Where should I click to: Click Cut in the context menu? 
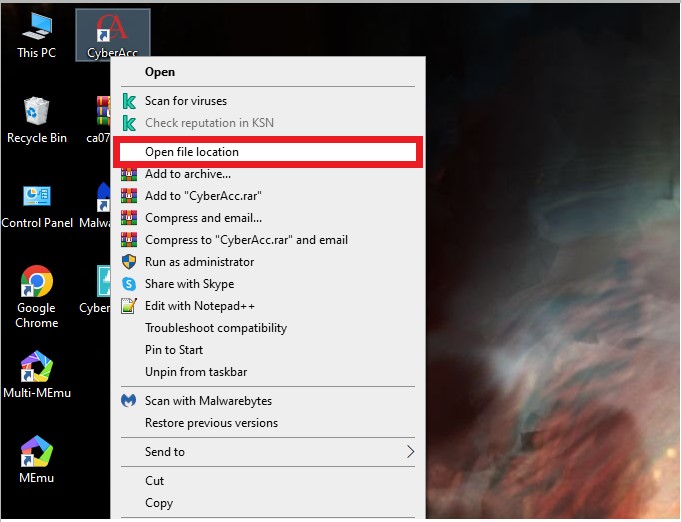[x=155, y=481]
